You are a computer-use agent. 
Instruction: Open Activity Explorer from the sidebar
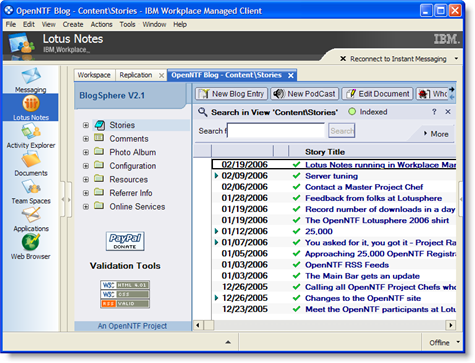31,136
